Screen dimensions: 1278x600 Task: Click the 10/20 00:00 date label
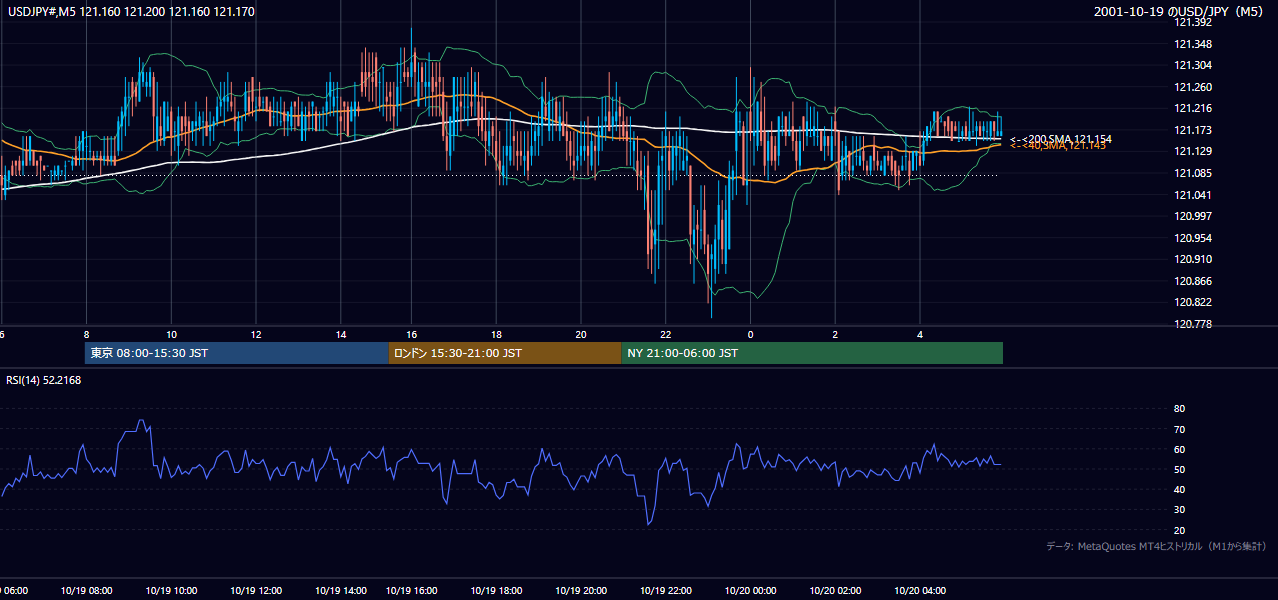[750, 590]
